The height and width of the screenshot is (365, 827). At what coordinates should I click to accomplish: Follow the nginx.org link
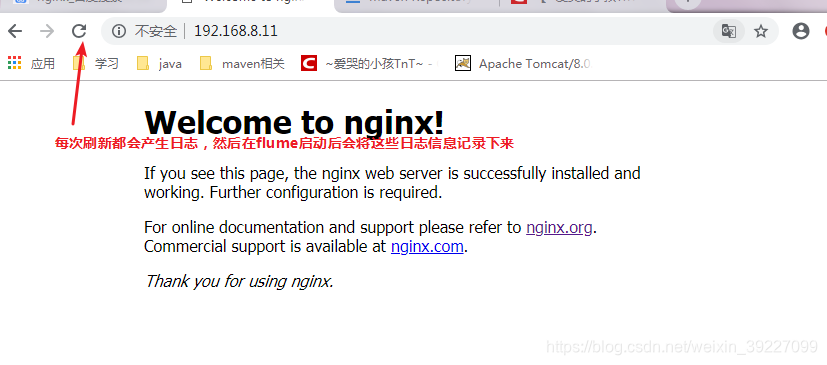click(x=559, y=228)
